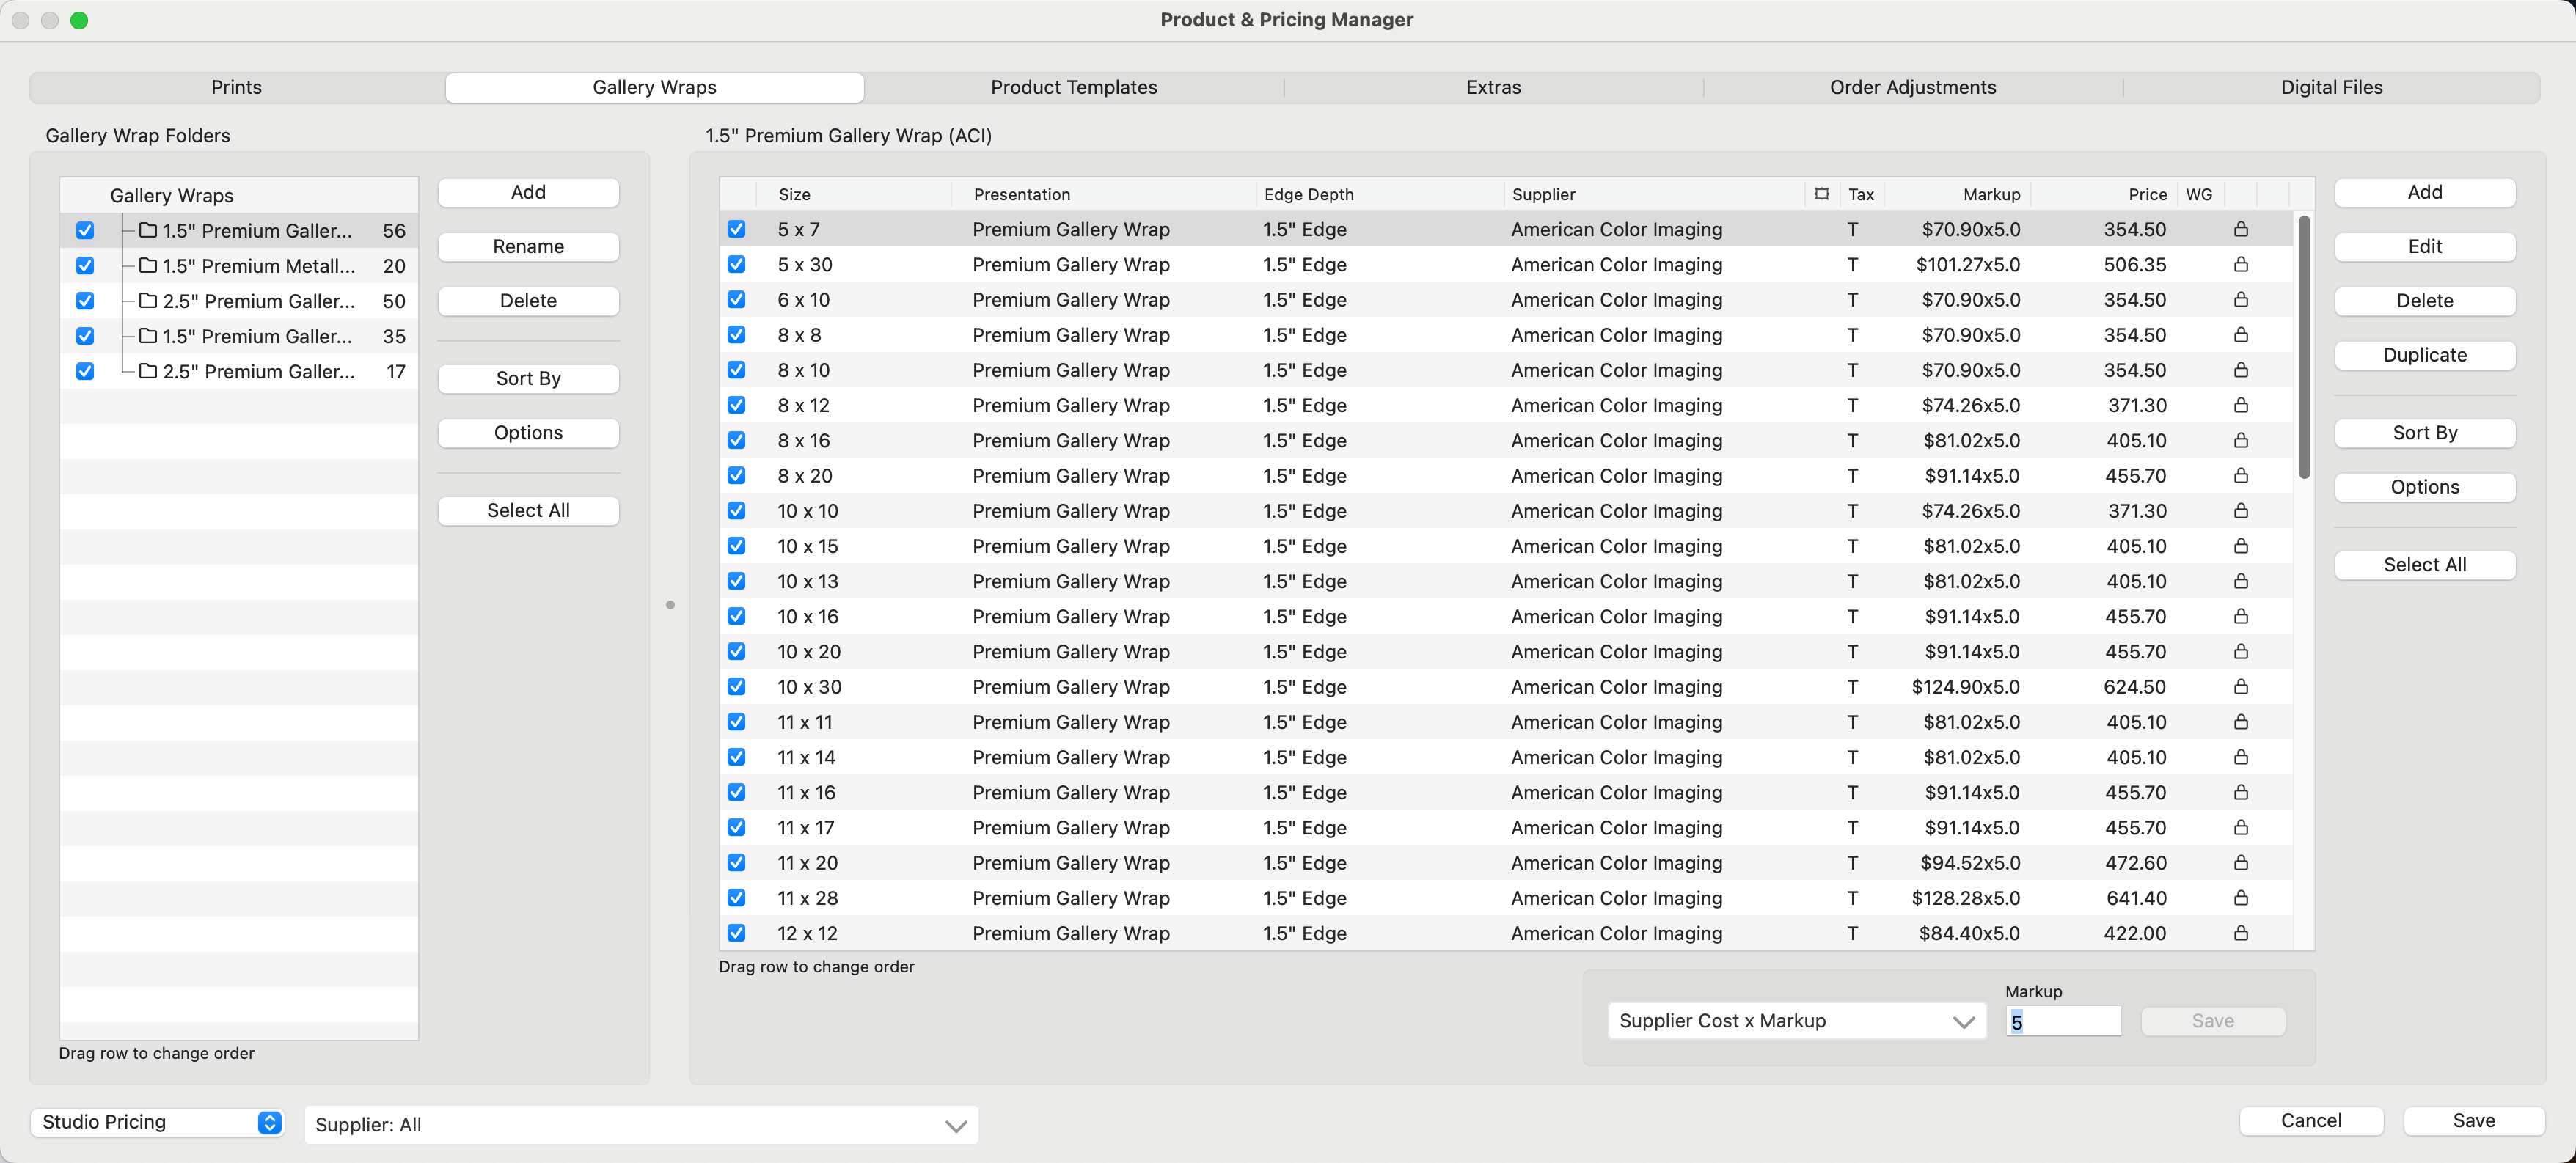Click folder icon of 1.5" Premium Metallic folder
Screen dimensions: 2576x1163
(148, 266)
